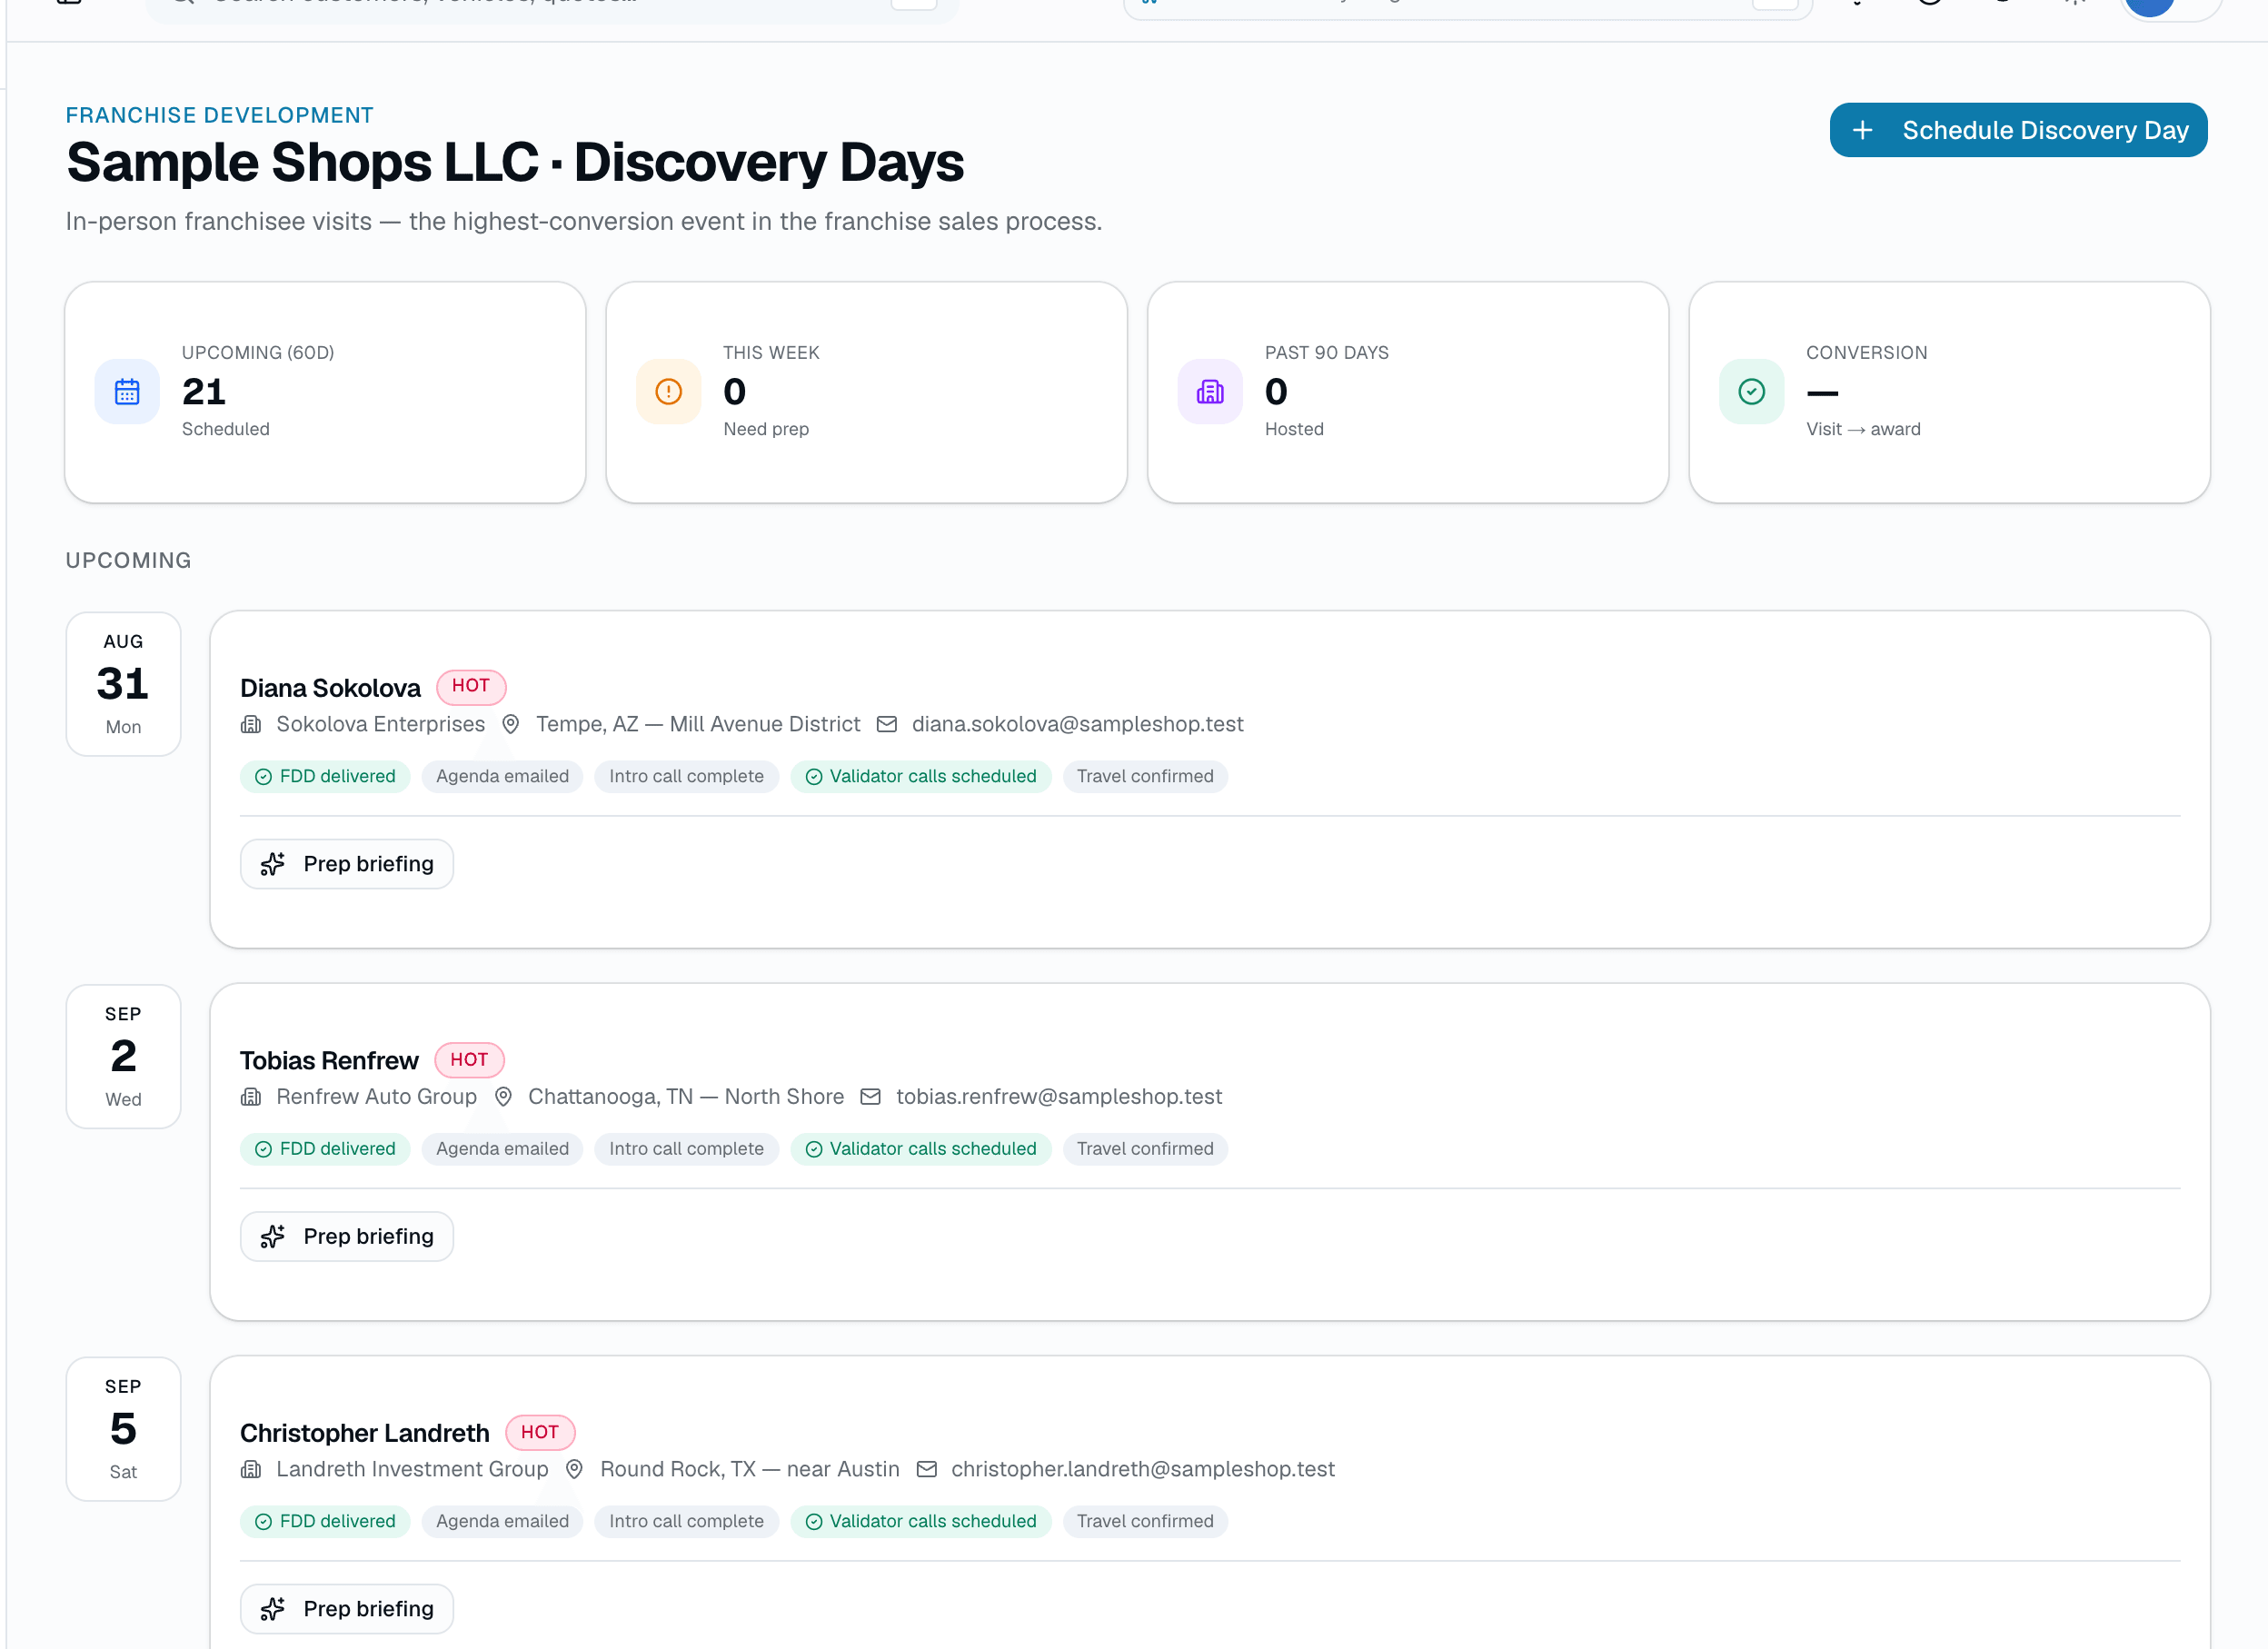
Task: Click the Christopher Landreth name heading
Action: 365,1433
